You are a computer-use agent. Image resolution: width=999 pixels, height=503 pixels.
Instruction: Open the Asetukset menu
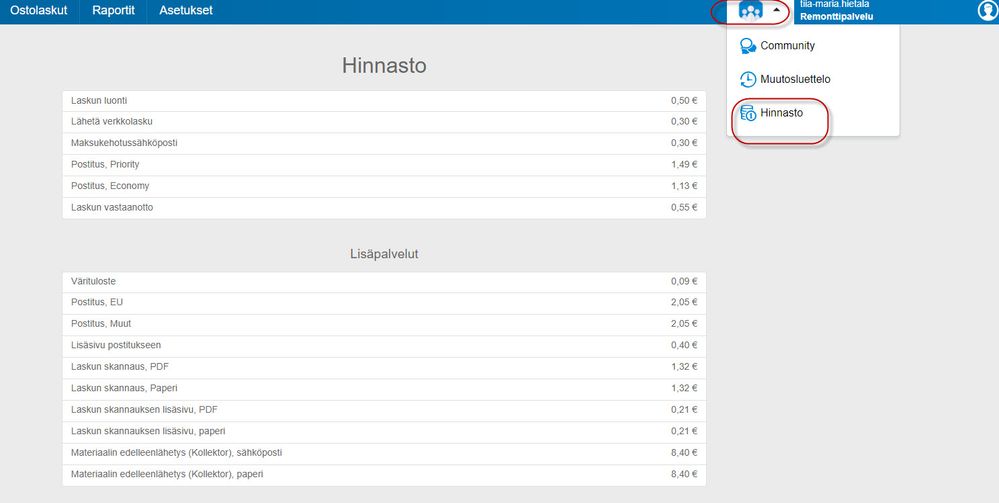186,11
